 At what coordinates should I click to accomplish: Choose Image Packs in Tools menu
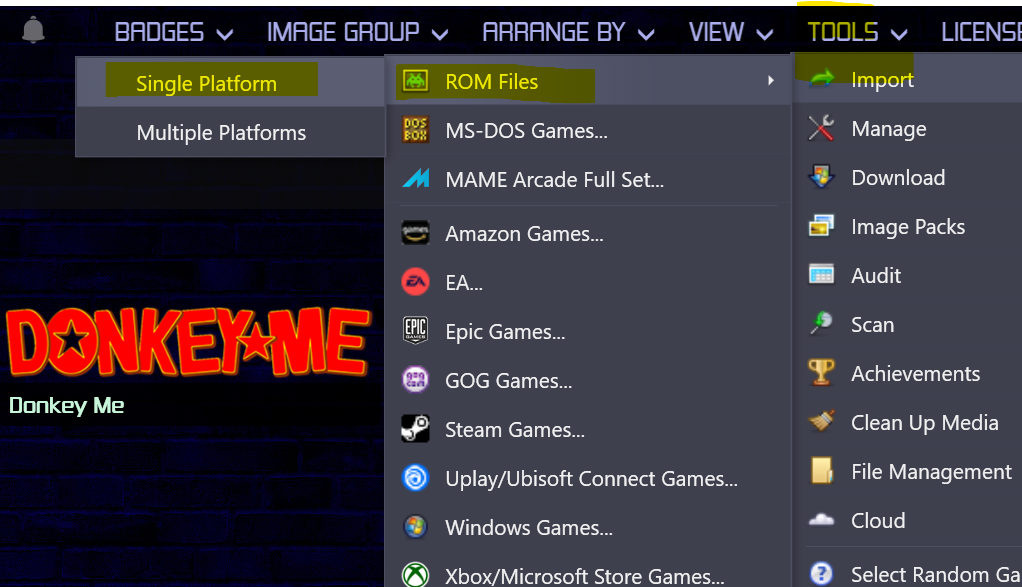[x=908, y=226]
